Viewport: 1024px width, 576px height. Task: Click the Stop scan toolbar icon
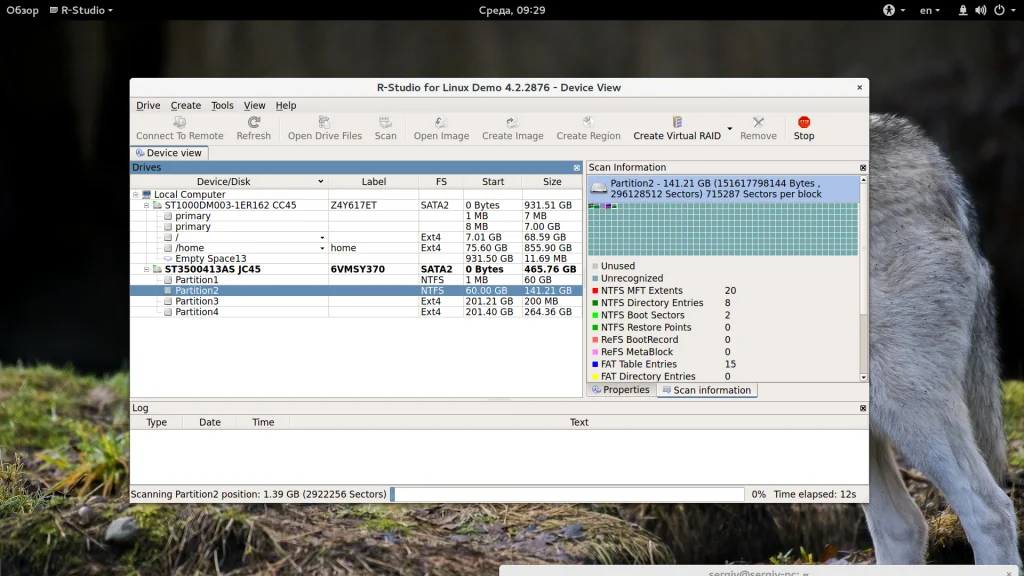click(804, 123)
